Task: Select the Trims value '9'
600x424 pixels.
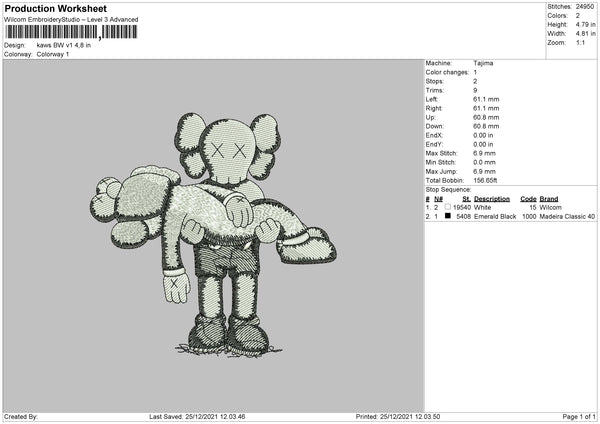Action: [475, 90]
